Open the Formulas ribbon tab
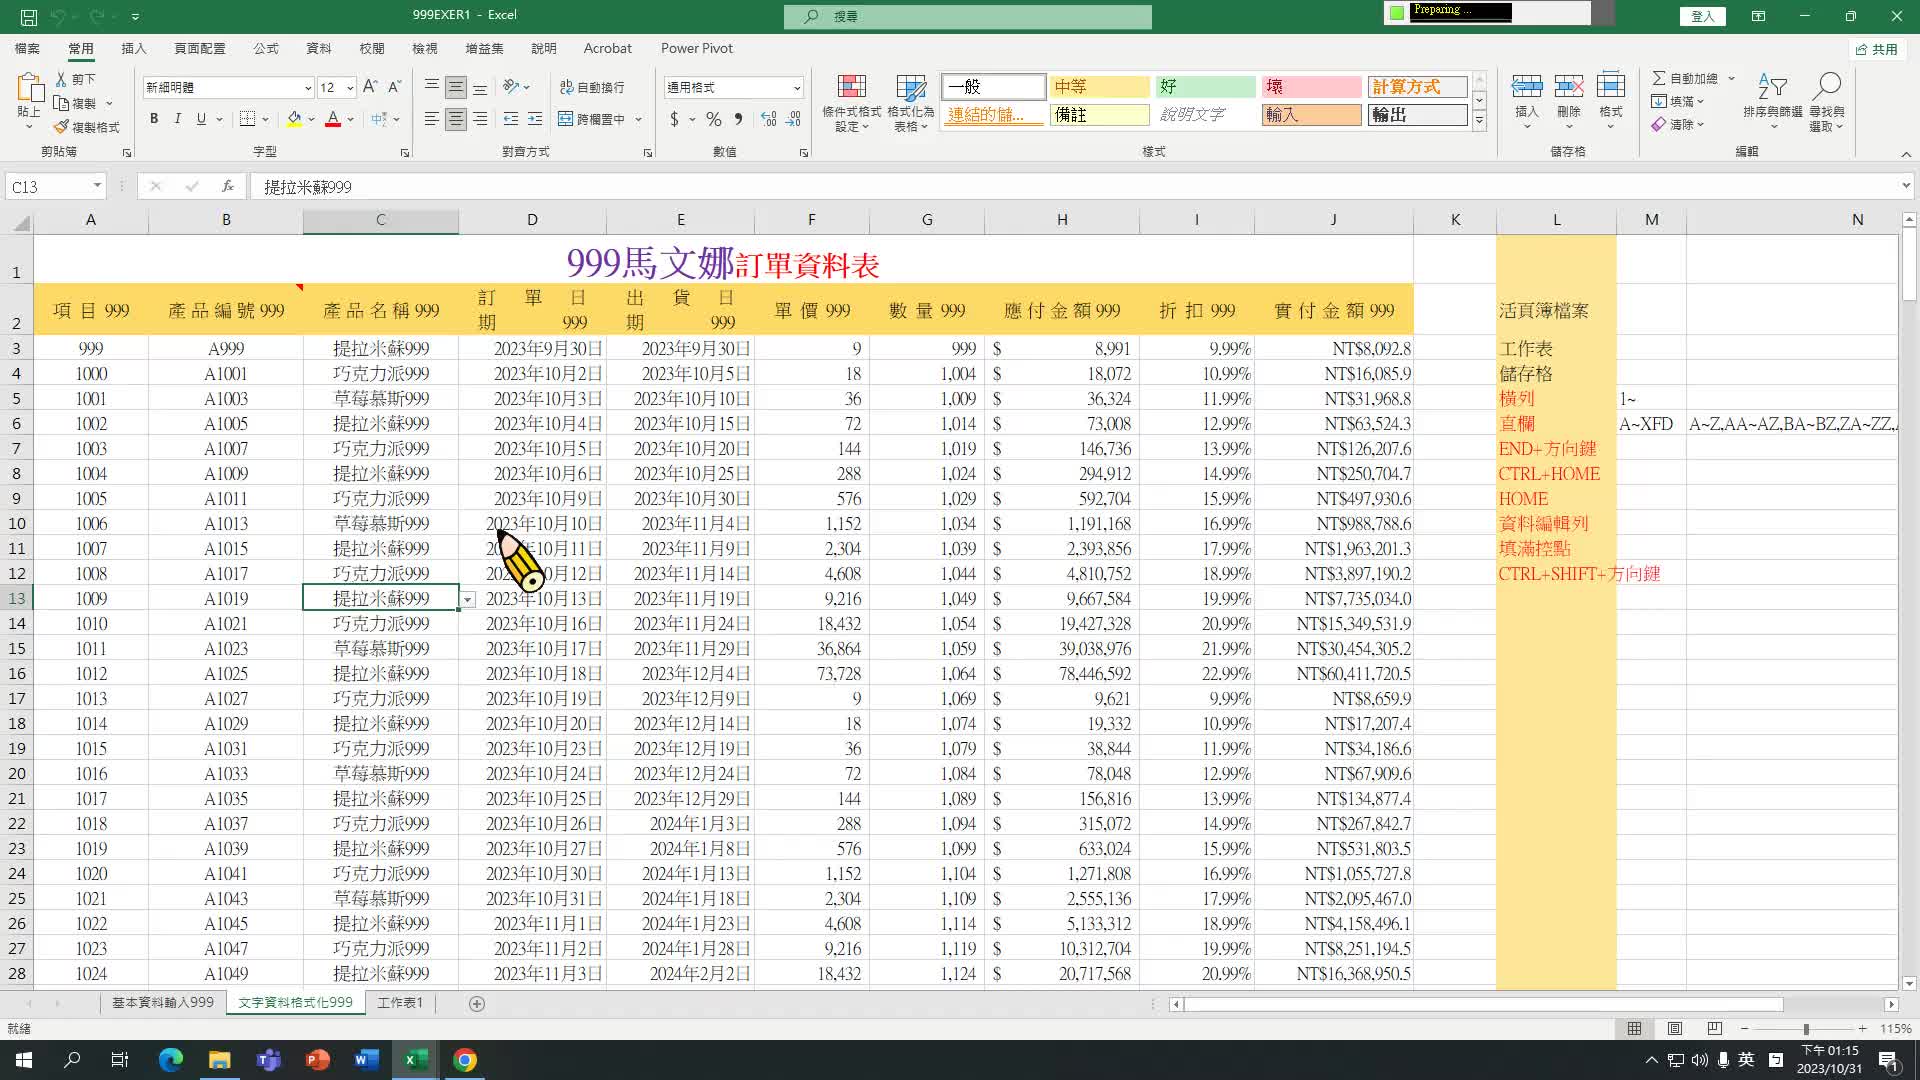The width and height of the screenshot is (1920, 1080). pos(266,48)
